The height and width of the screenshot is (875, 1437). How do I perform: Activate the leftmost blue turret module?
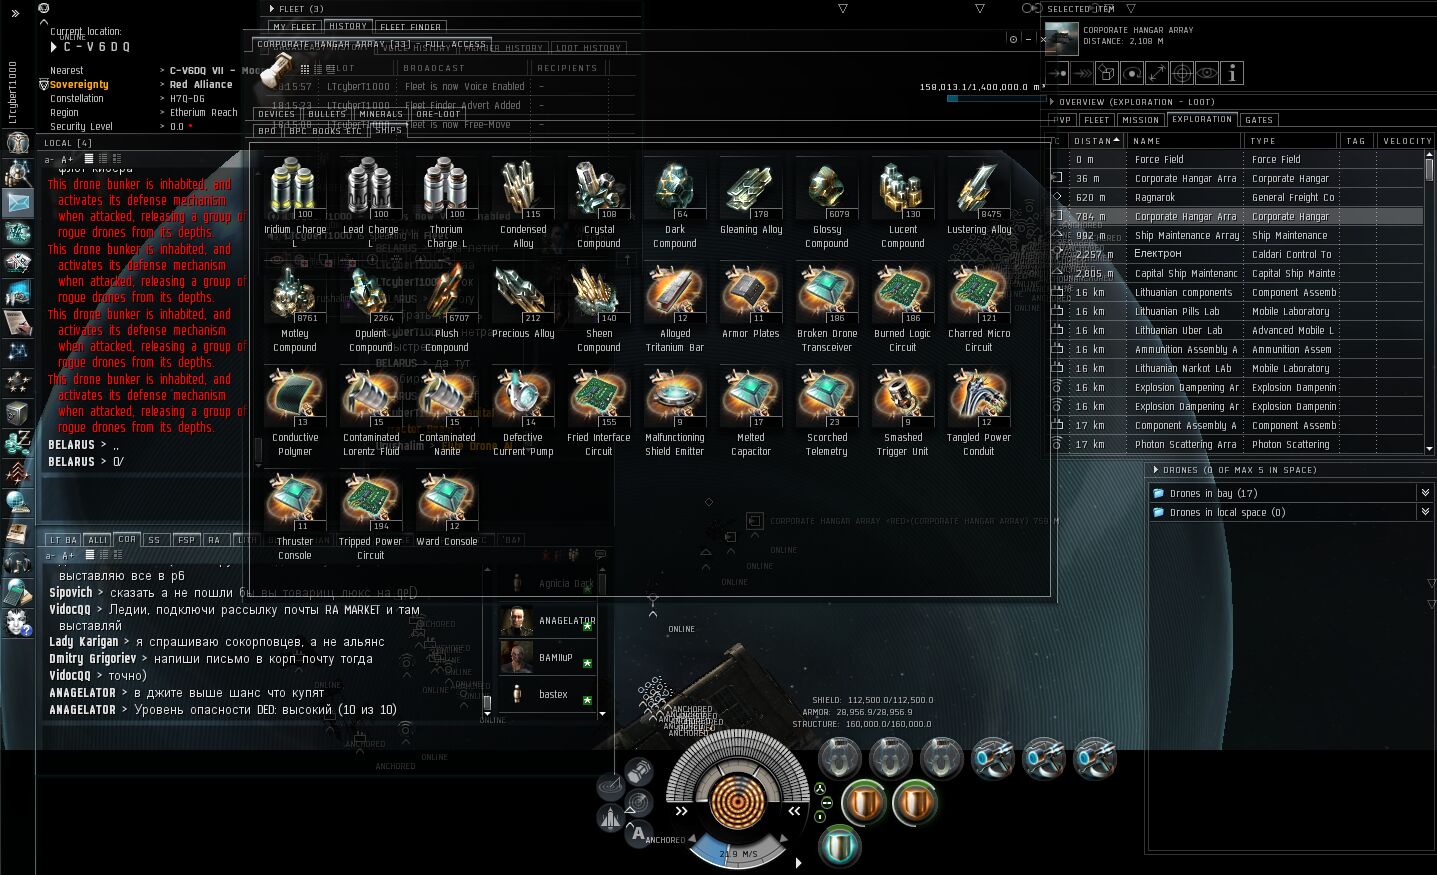click(x=993, y=759)
